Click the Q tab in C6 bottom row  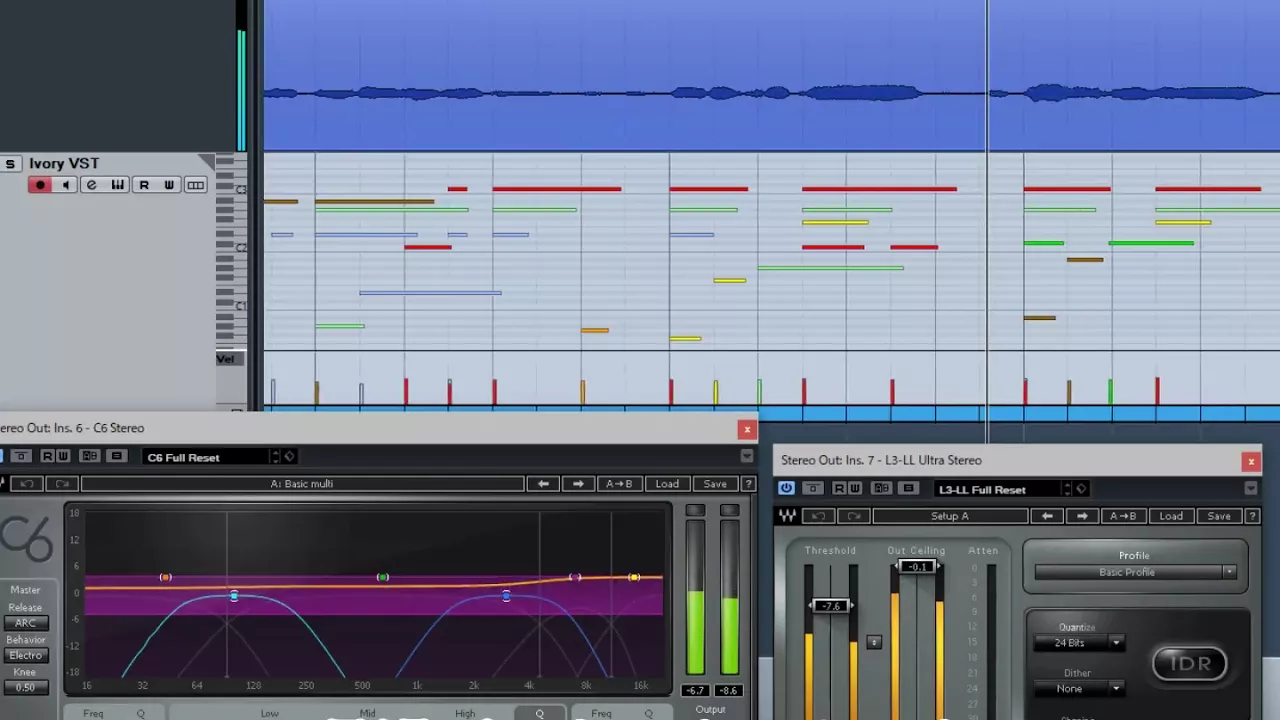click(x=539, y=713)
